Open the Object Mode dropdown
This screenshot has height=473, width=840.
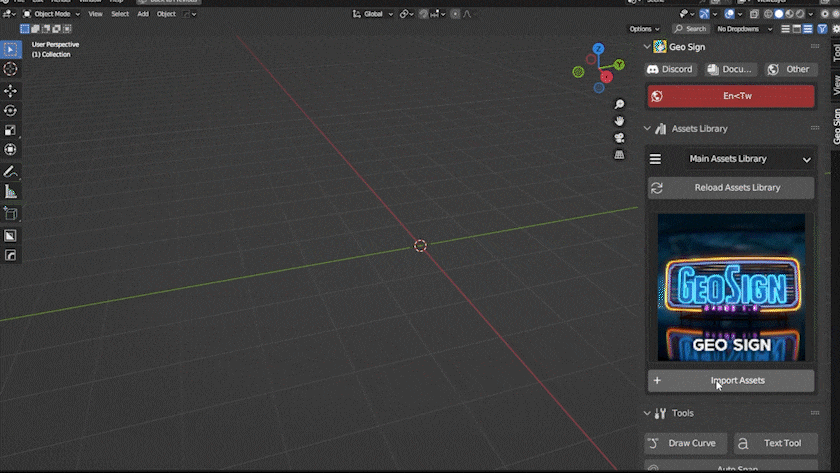[x=50, y=14]
